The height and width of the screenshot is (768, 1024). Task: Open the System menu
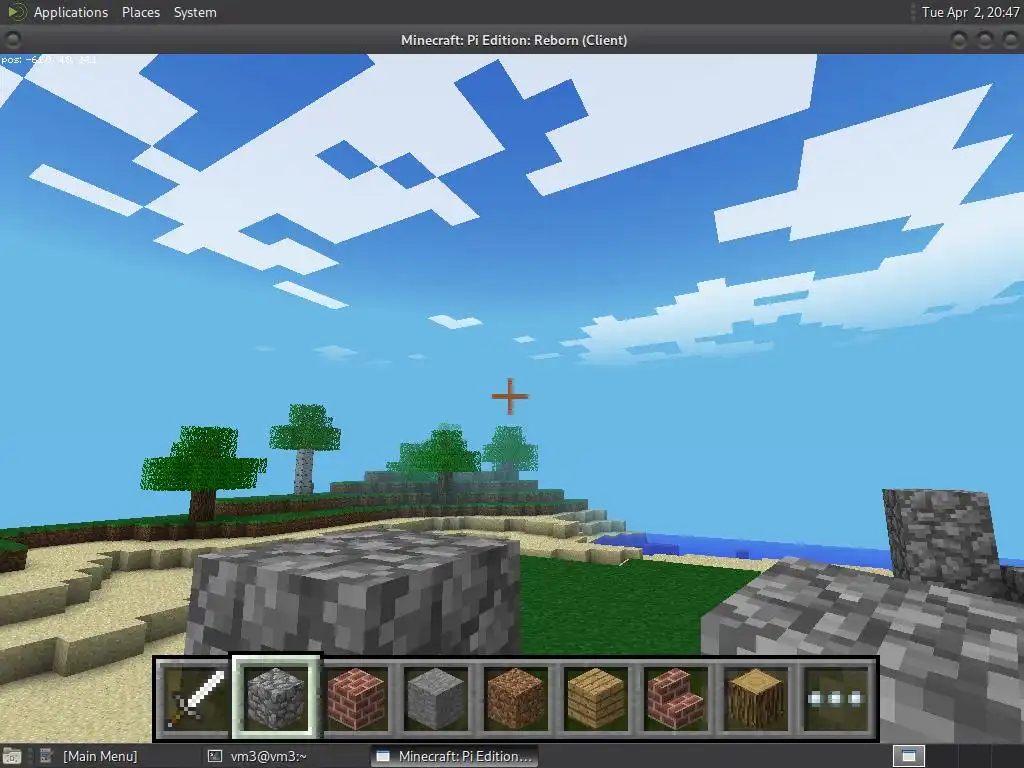[195, 12]
